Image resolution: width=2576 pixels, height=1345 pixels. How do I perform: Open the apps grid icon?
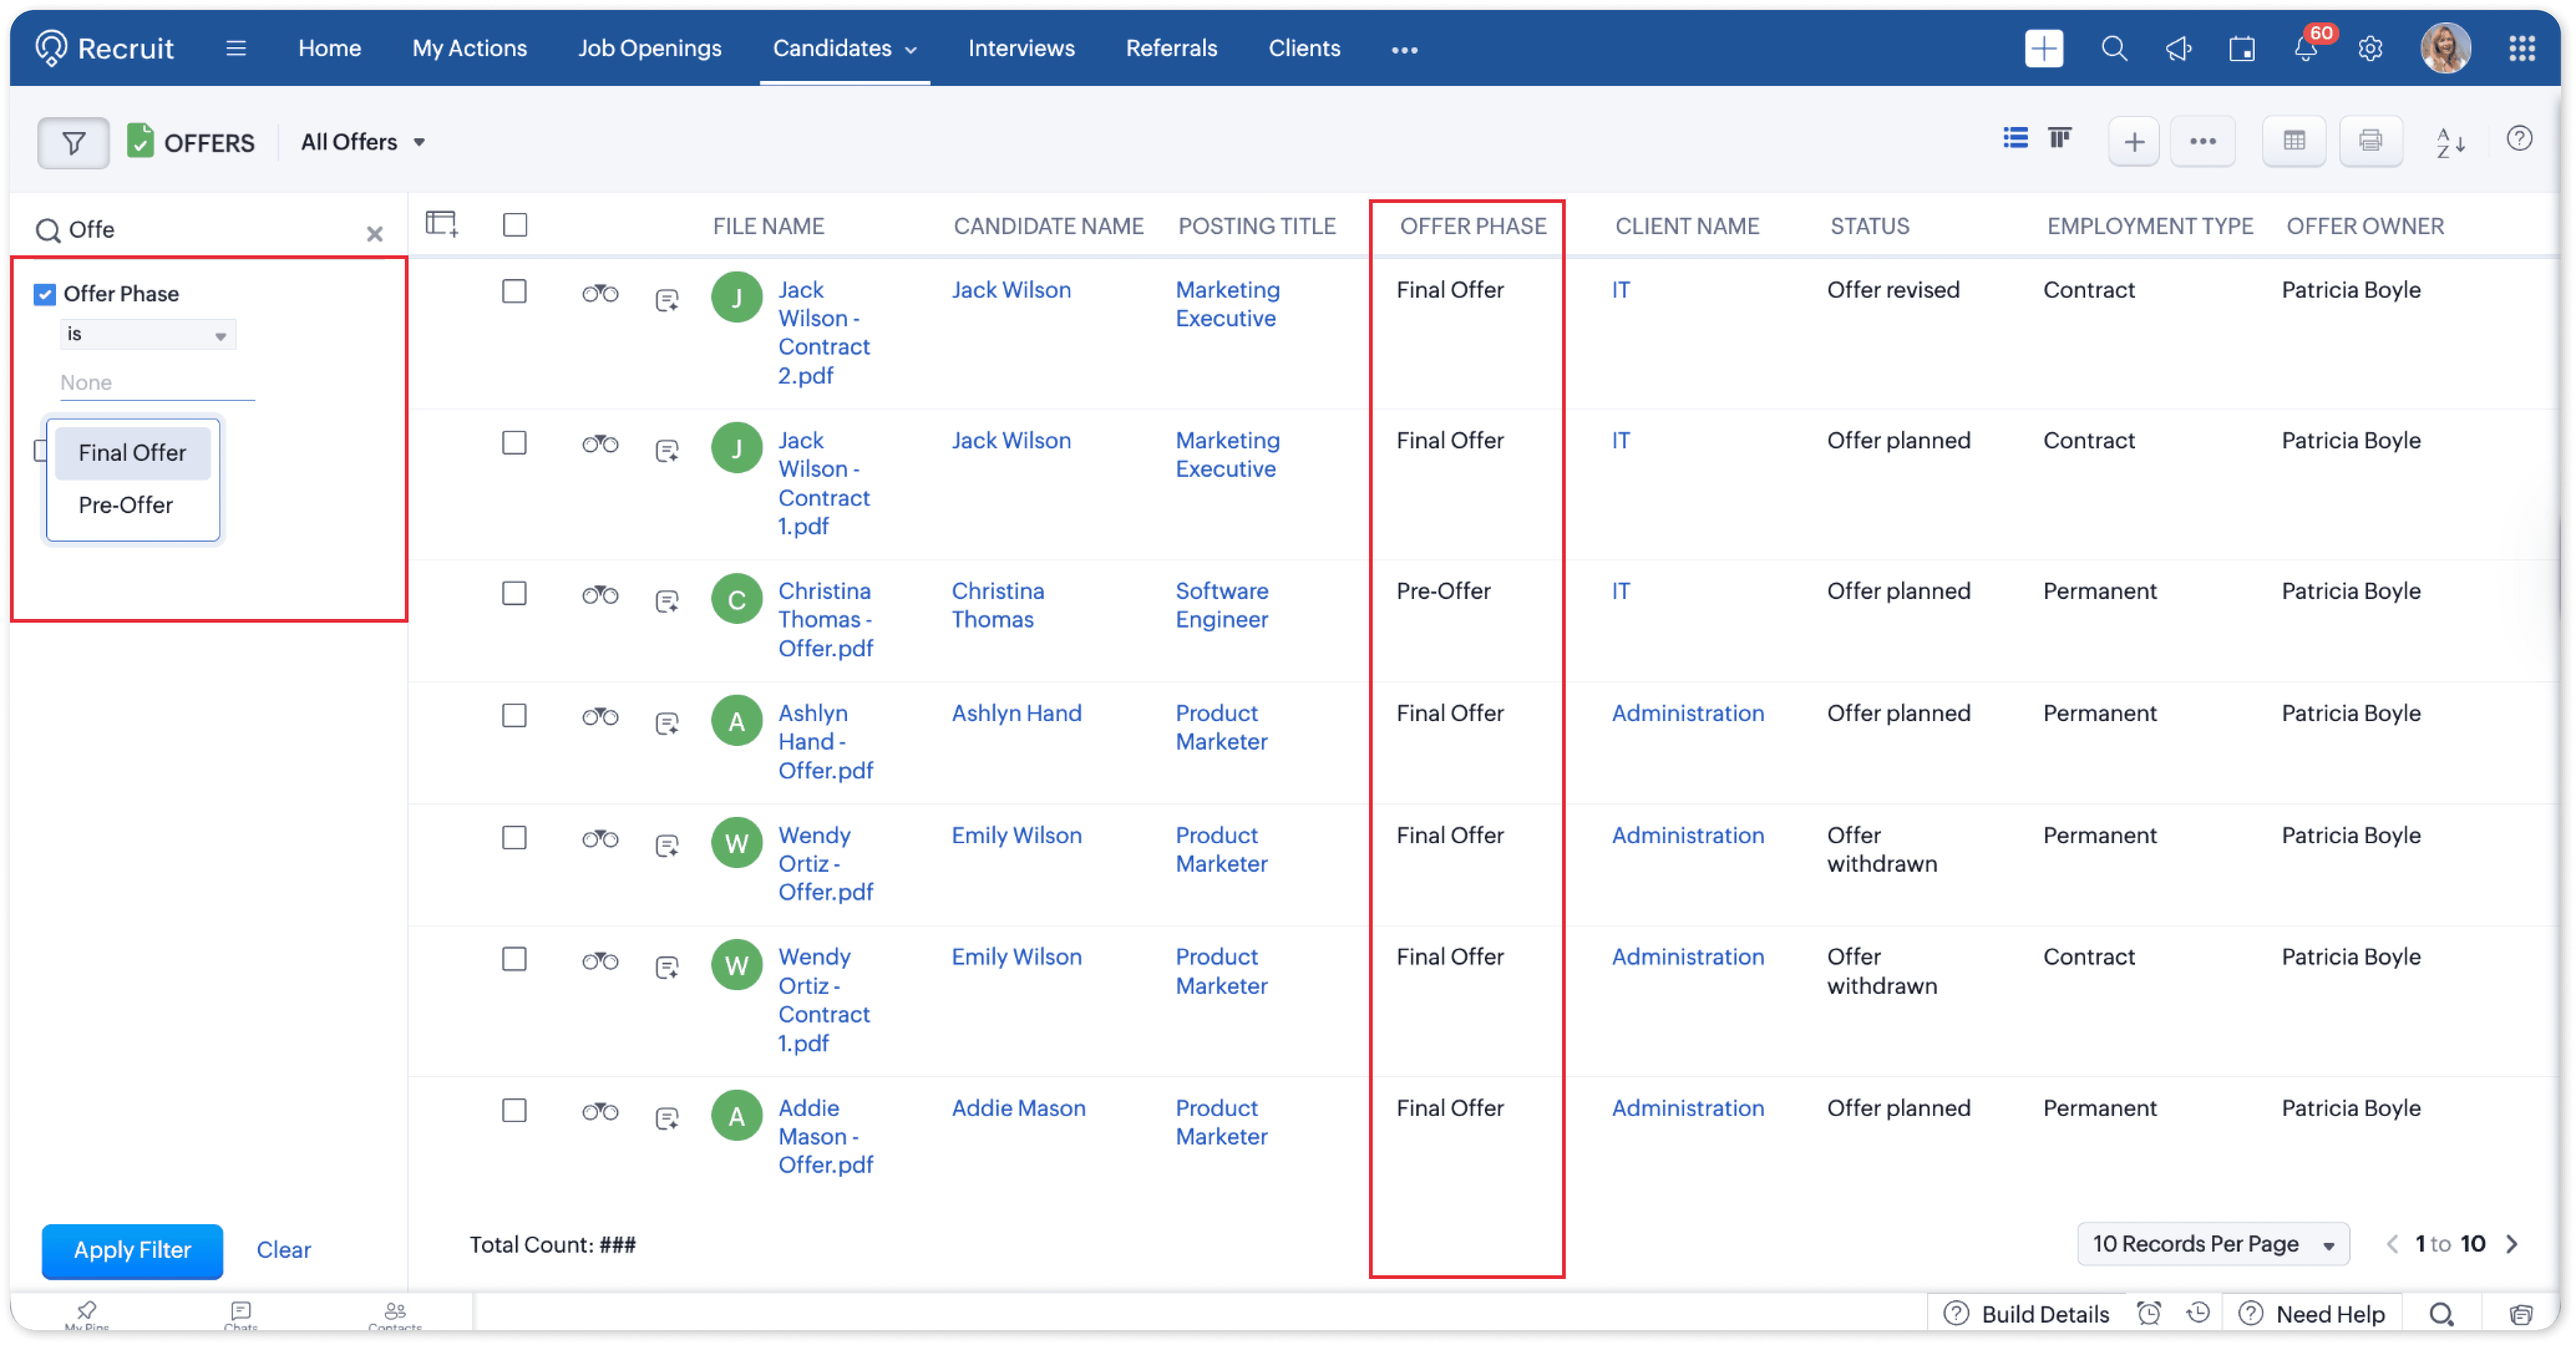pyautogui.click(x=2521, y=48)
